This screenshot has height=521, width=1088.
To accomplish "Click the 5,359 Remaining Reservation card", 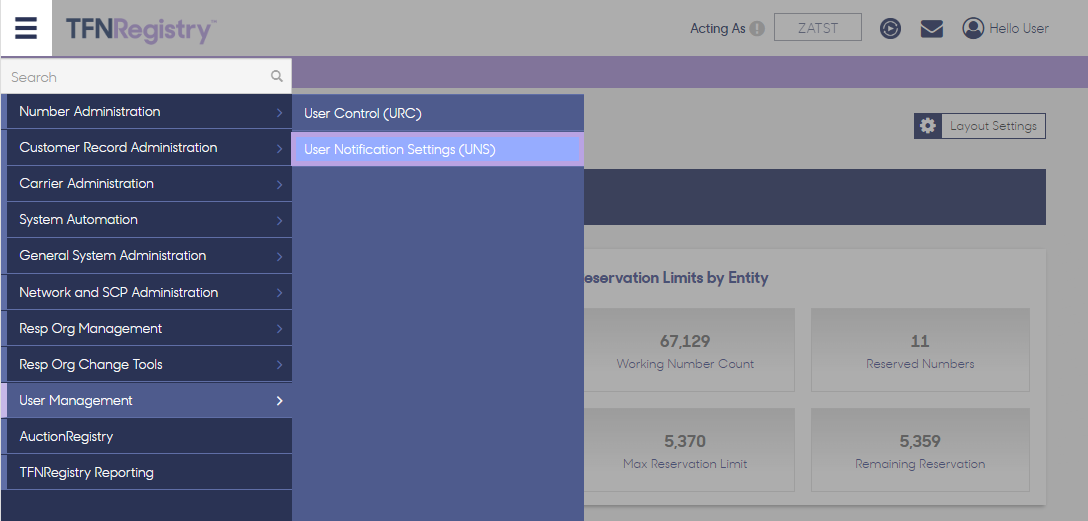I will click(x=920, y=450).
